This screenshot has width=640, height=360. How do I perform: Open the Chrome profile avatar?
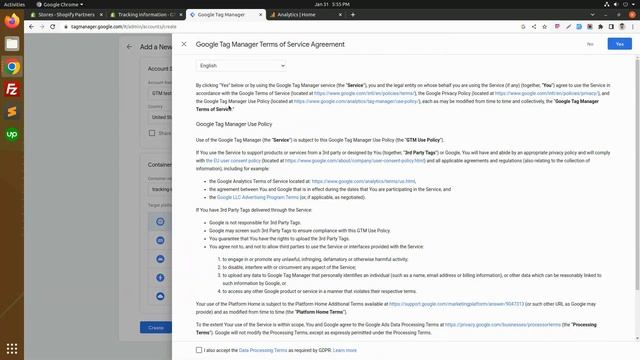tap(622, 27)
